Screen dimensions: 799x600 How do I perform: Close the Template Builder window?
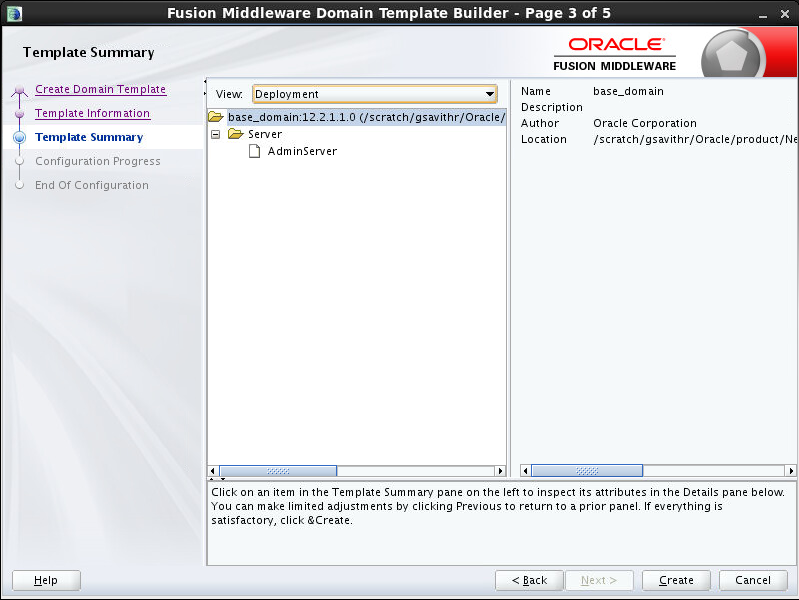(x=785, y=14)
